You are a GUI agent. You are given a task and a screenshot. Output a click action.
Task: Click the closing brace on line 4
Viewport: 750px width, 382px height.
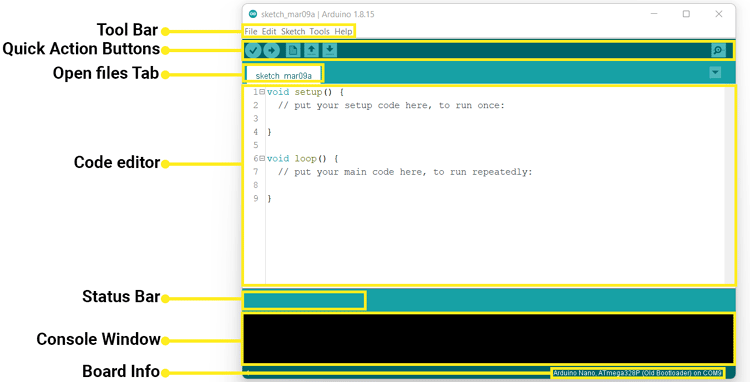(269, 132)
